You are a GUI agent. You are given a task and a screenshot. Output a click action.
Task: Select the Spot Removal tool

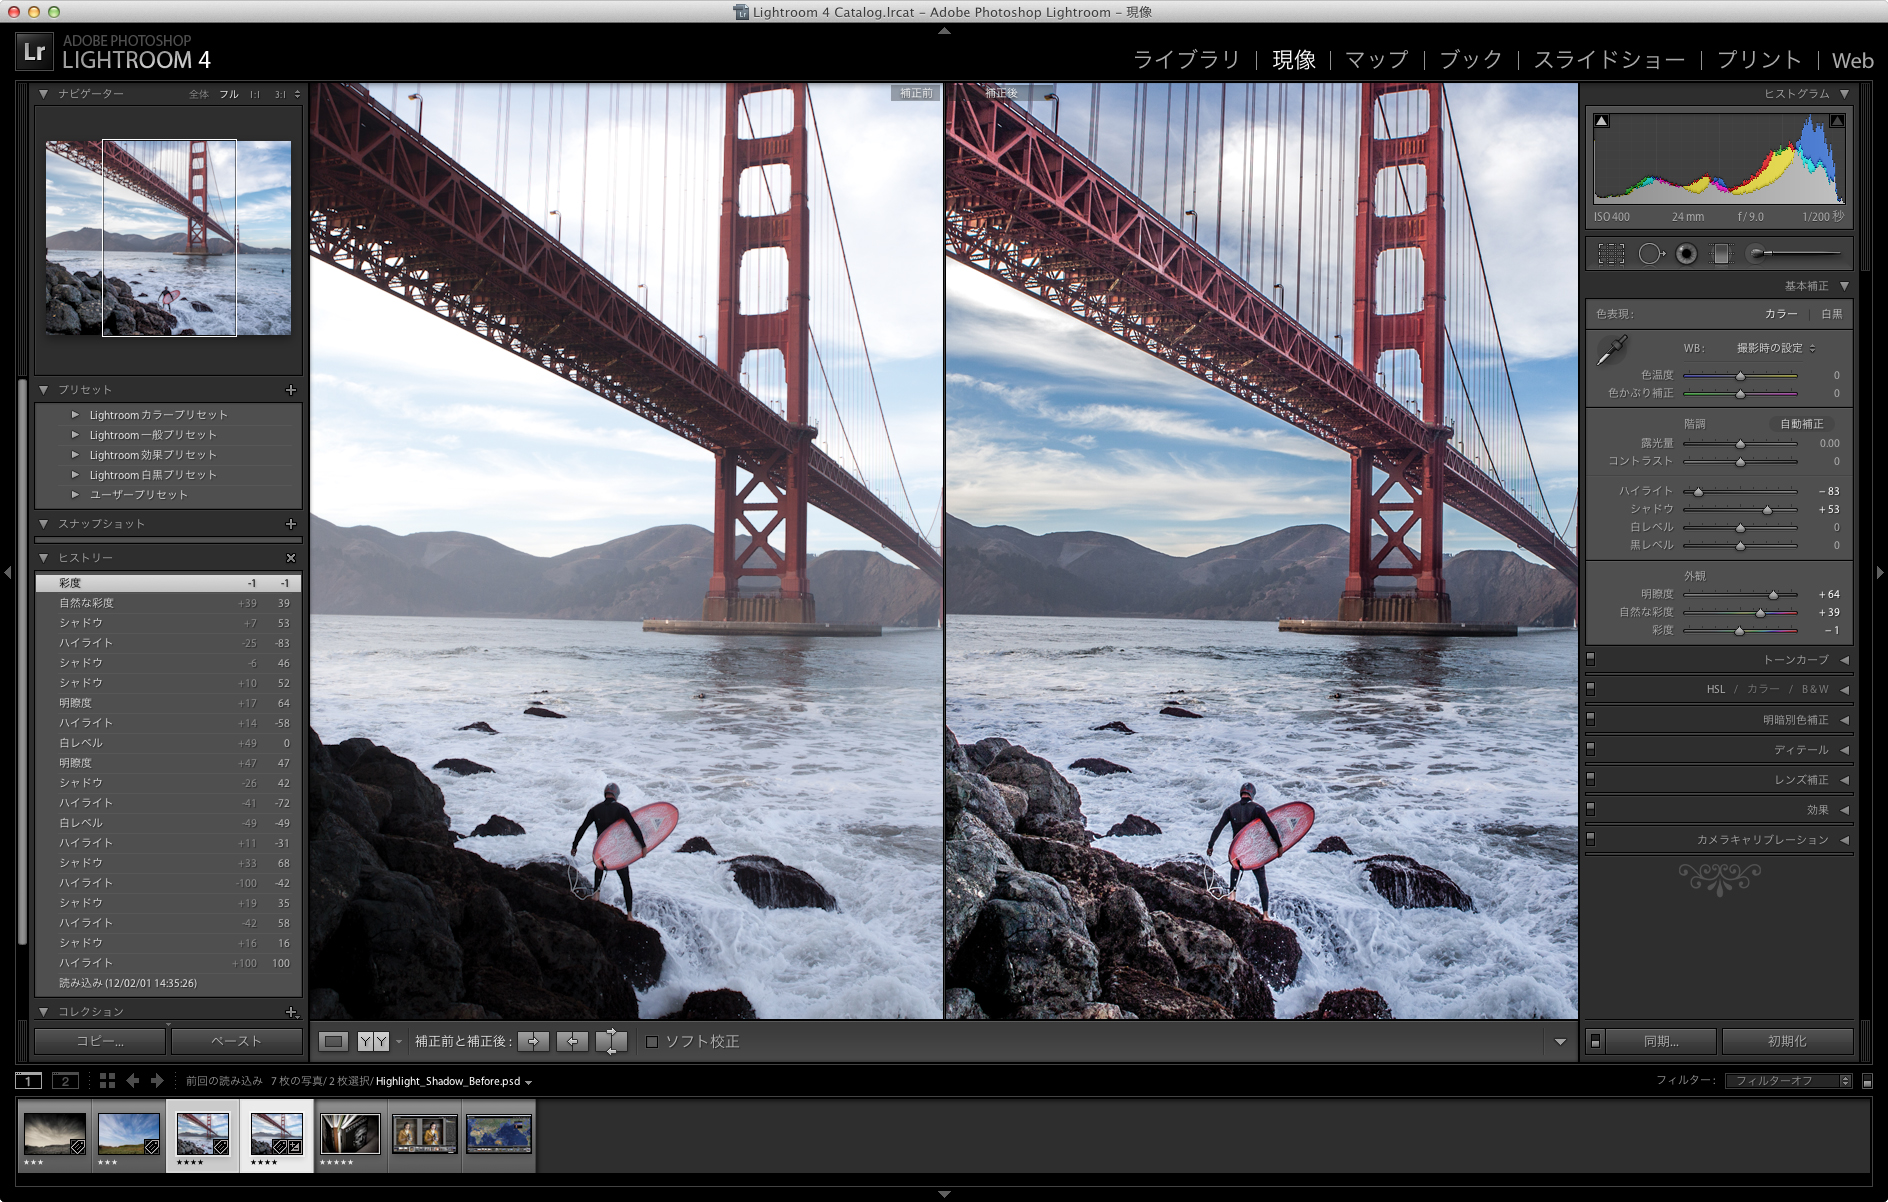click(x=1649, y=254)
